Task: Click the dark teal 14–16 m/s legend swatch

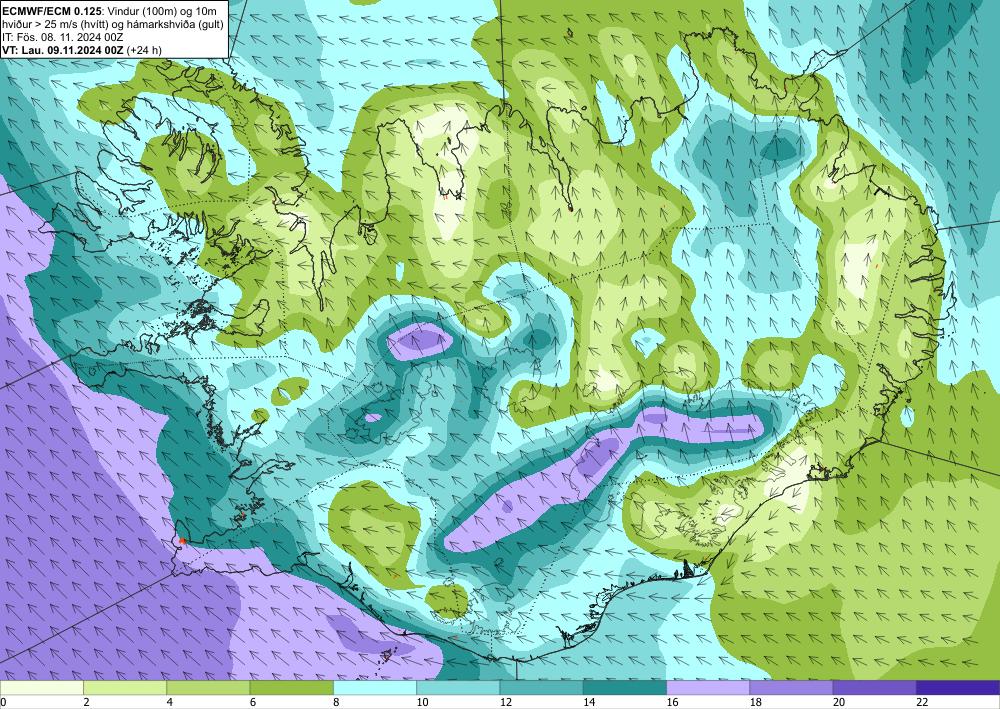Action: pyautogui.click(x=625, y=688)
